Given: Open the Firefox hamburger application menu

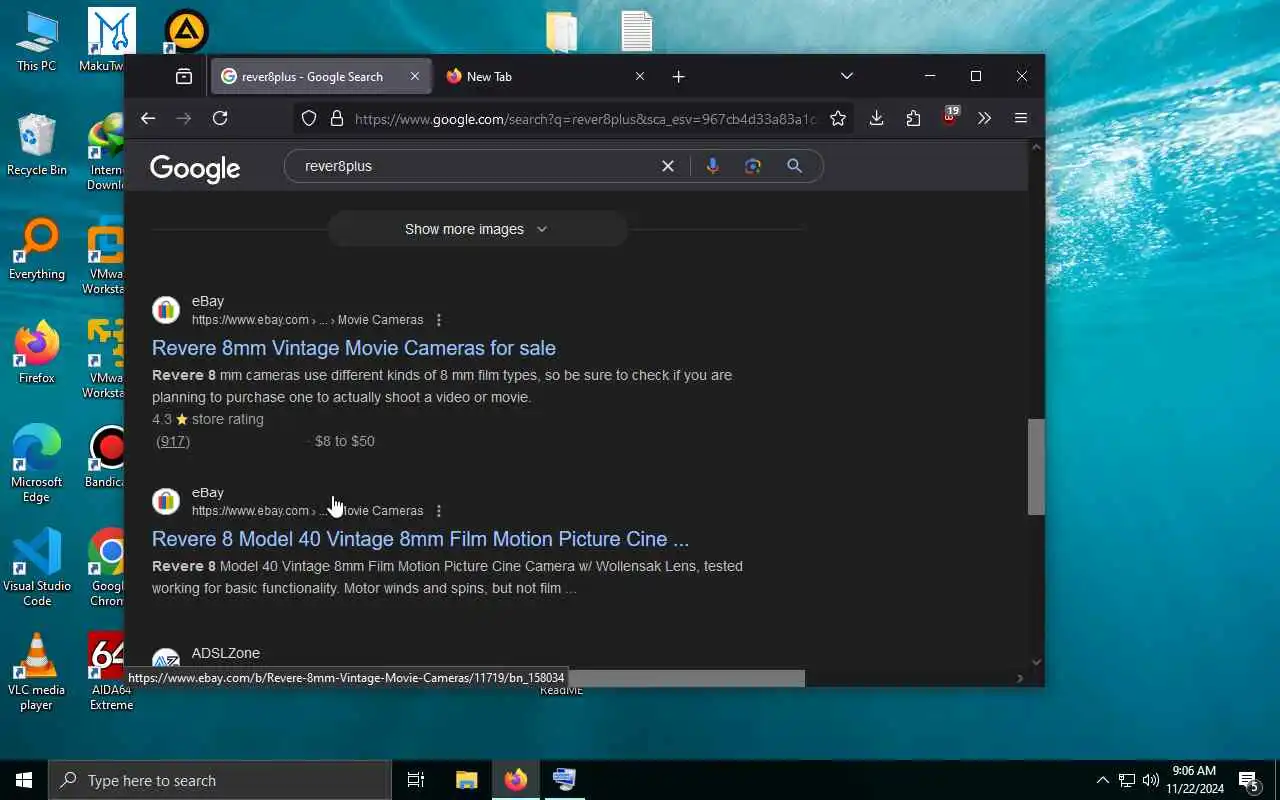Looking at the screenshot, I should point(1021,118).
